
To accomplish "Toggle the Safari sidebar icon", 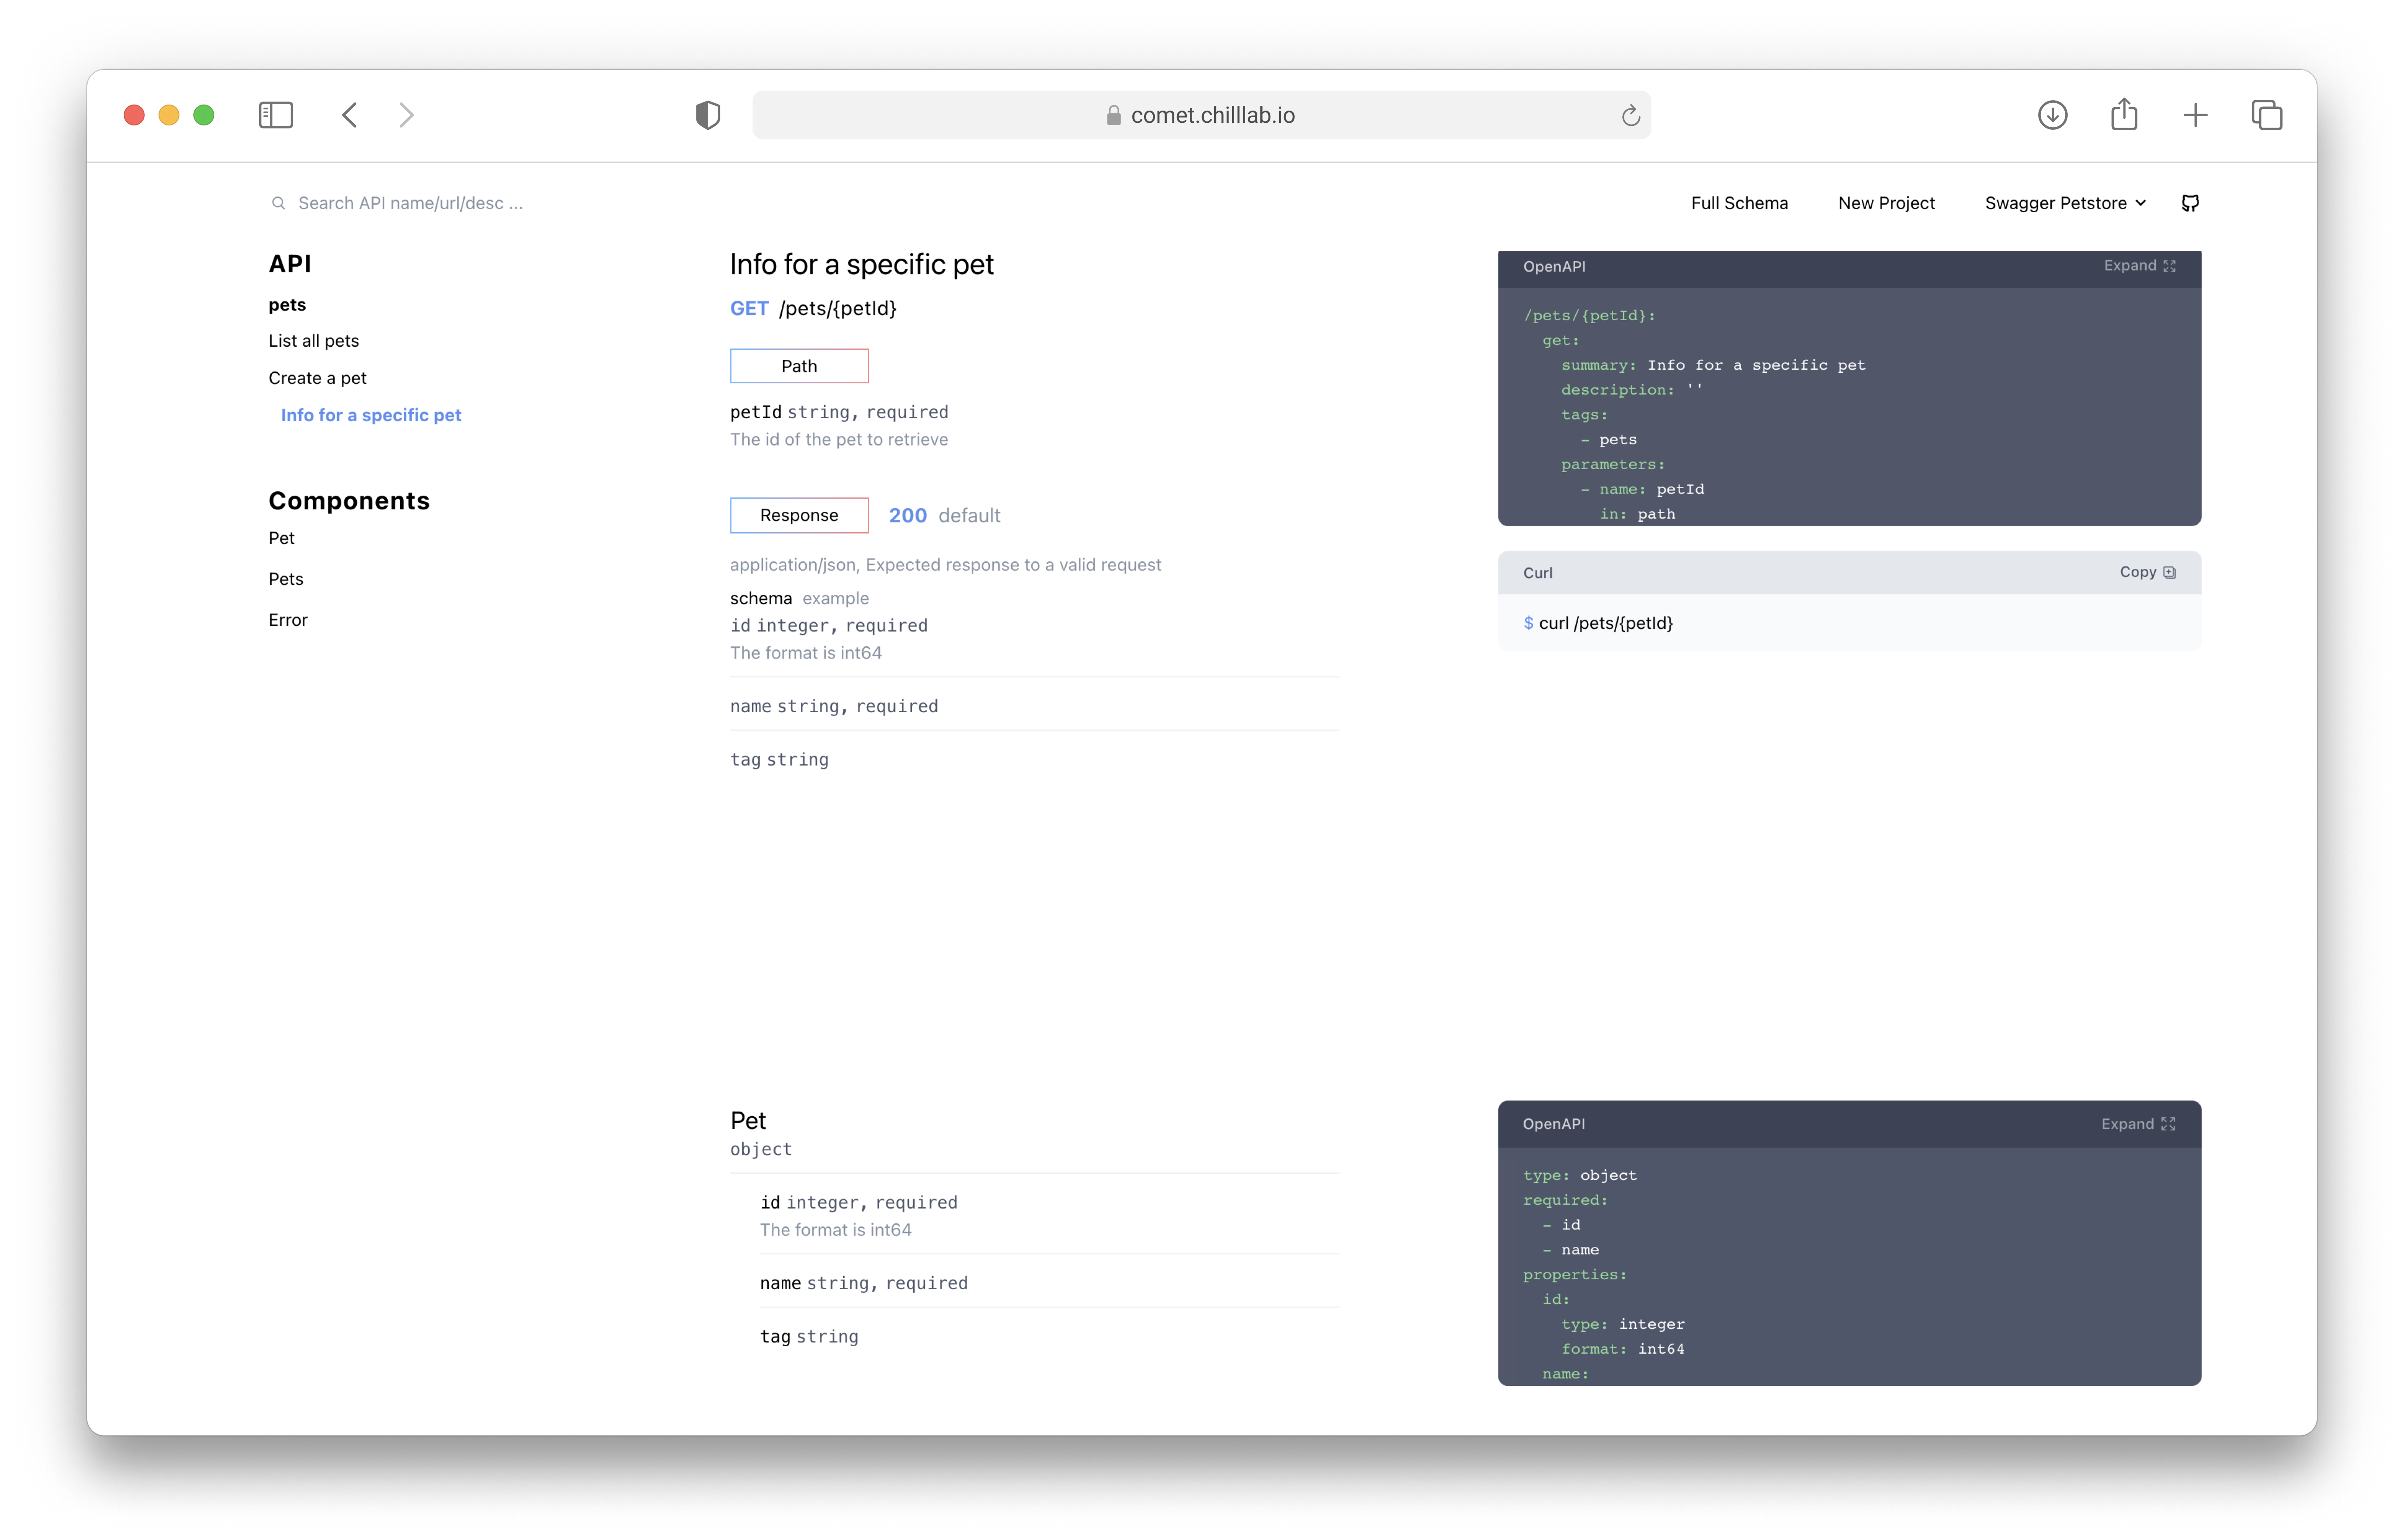I will click(276, 115).
